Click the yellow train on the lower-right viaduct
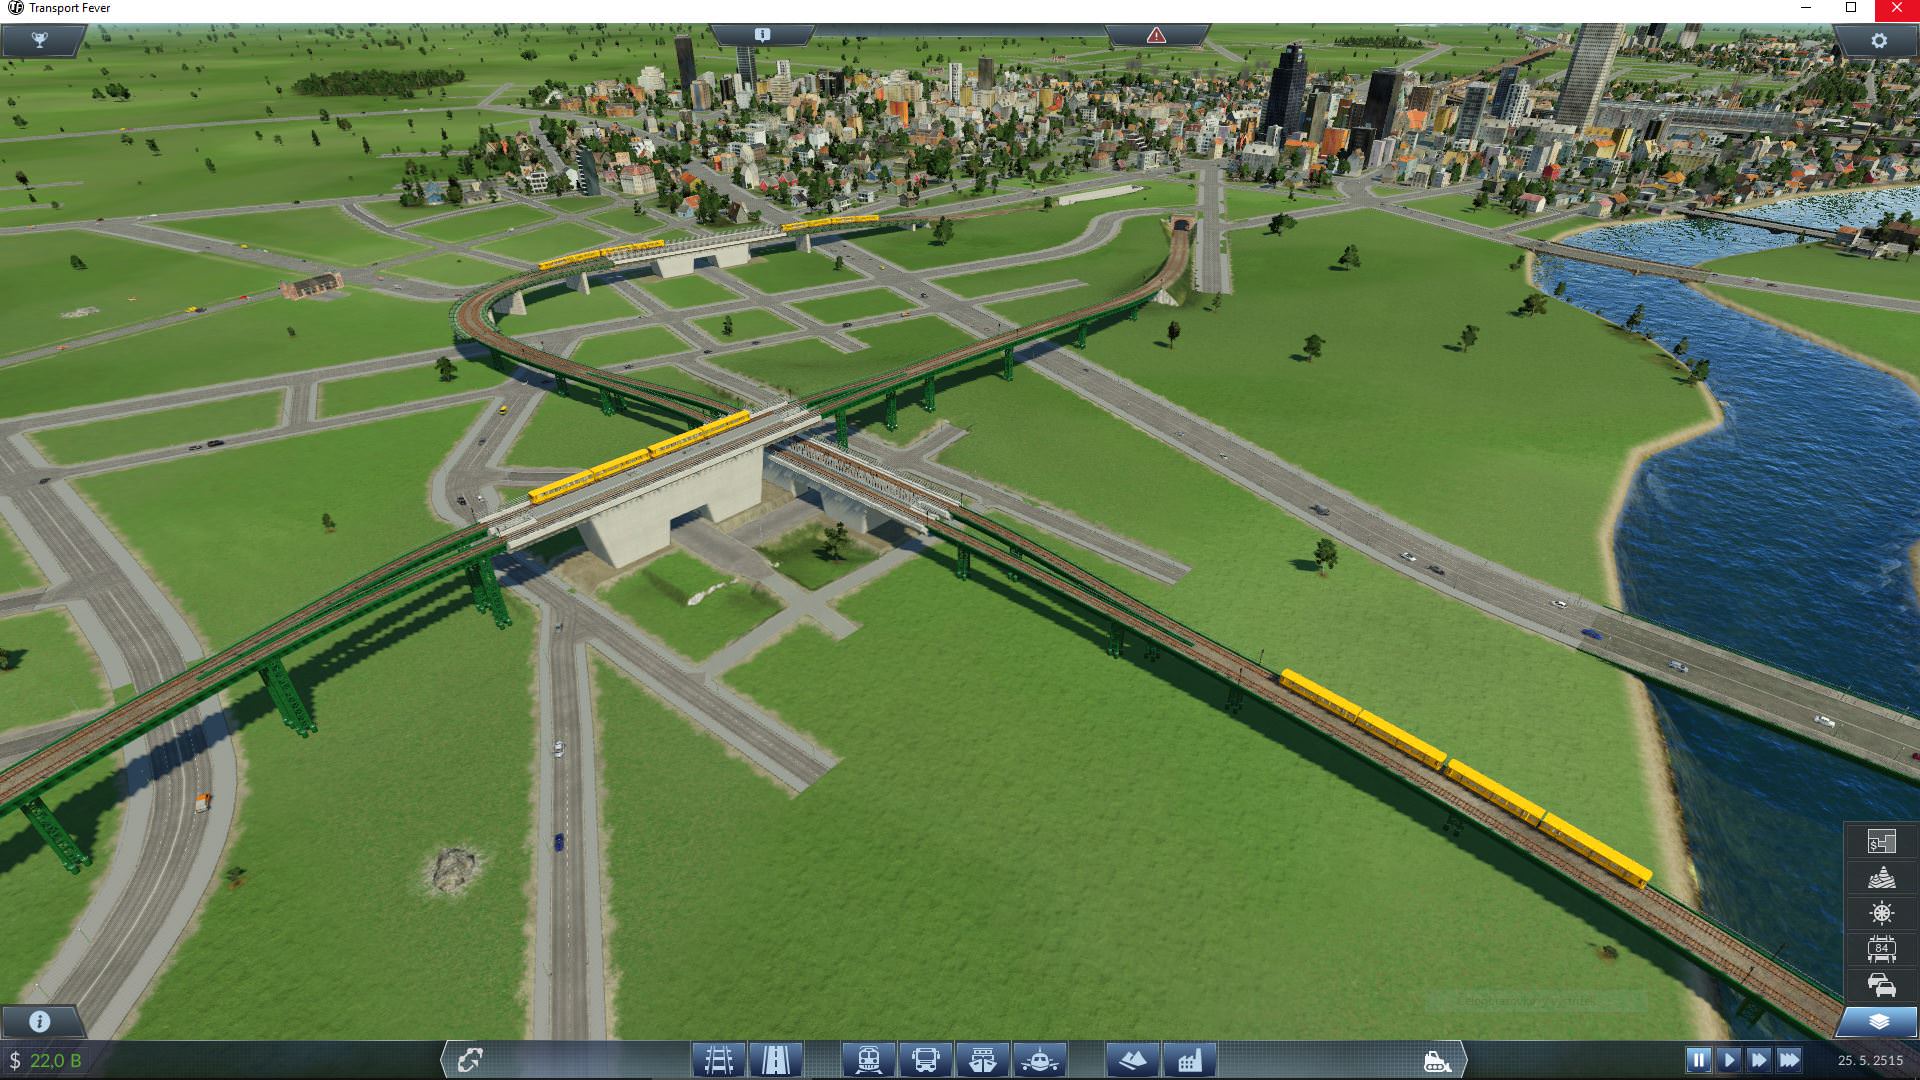The image size is (1920, 1080). pos(1465,778)
